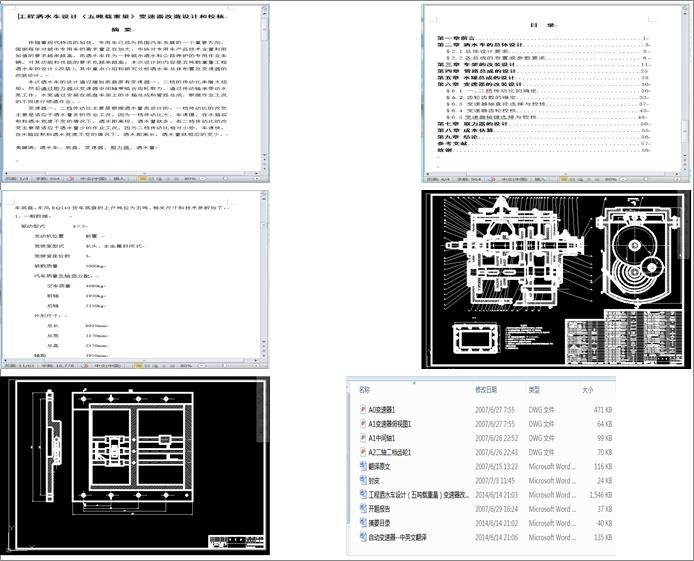Sort the file list by the 修改日期 column
This screenshot has width=694, height=561.
tap(486, 390)
